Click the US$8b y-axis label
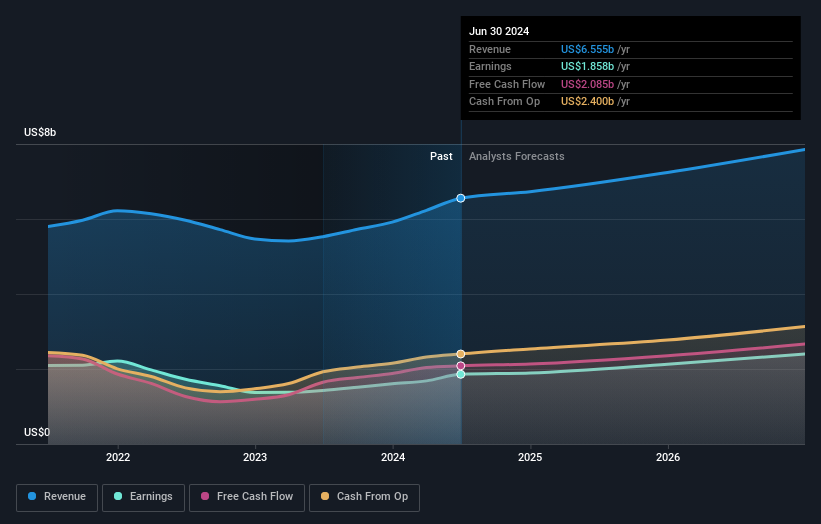This screenshot has height=524, width=821. tap(40, 132)
